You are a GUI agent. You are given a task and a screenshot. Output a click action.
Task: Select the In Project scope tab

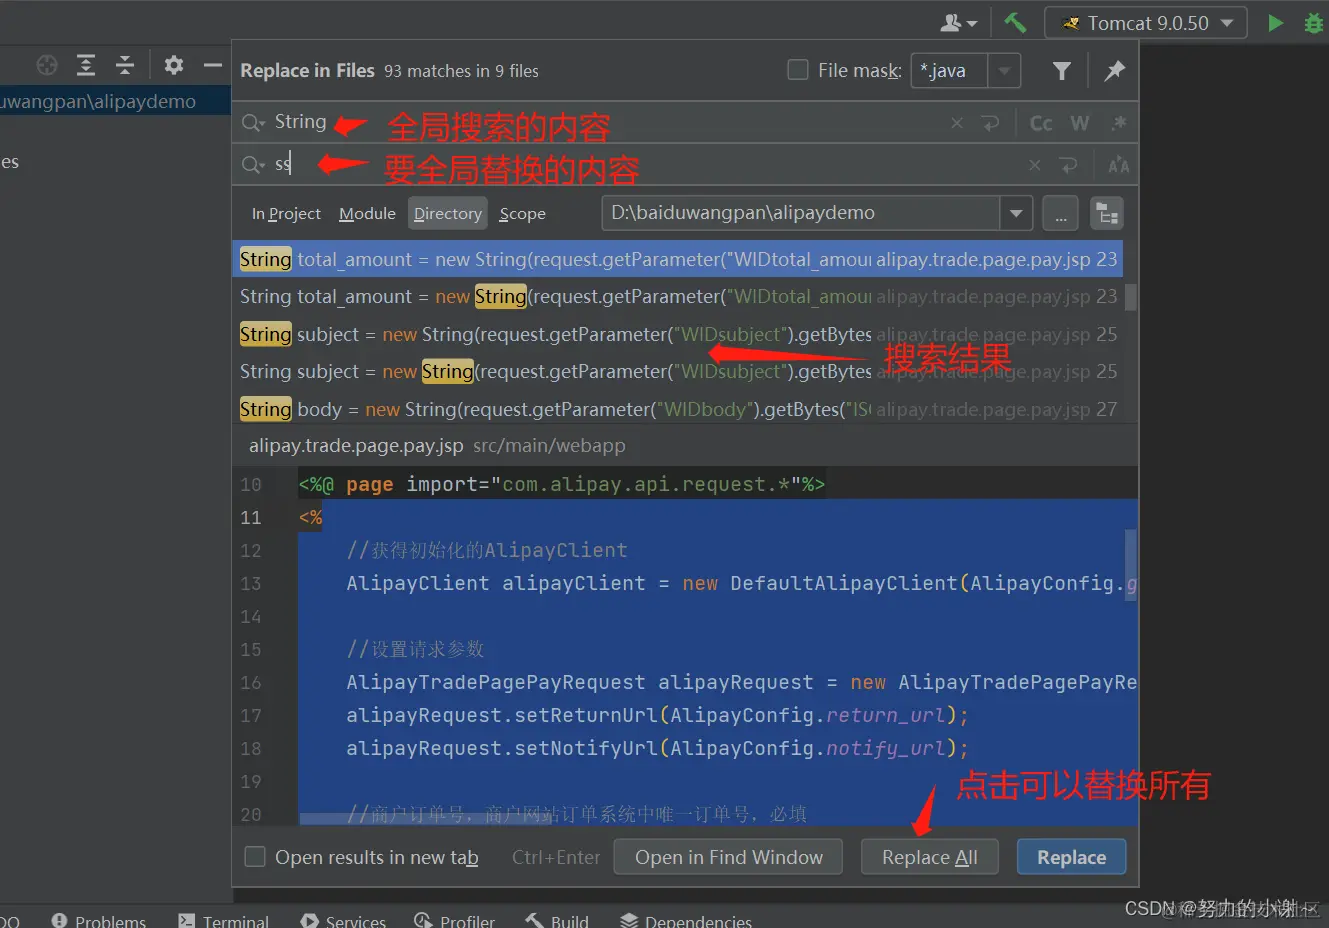click(286, 213)
